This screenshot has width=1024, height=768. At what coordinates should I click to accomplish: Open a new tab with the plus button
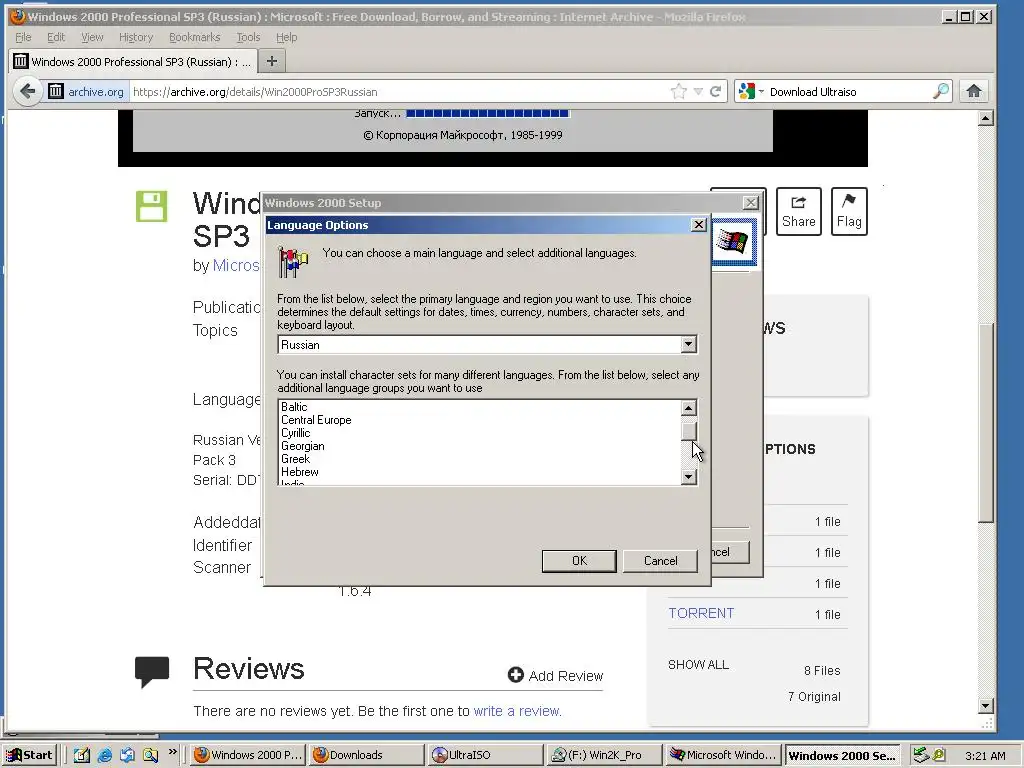(x=272, y=61)
